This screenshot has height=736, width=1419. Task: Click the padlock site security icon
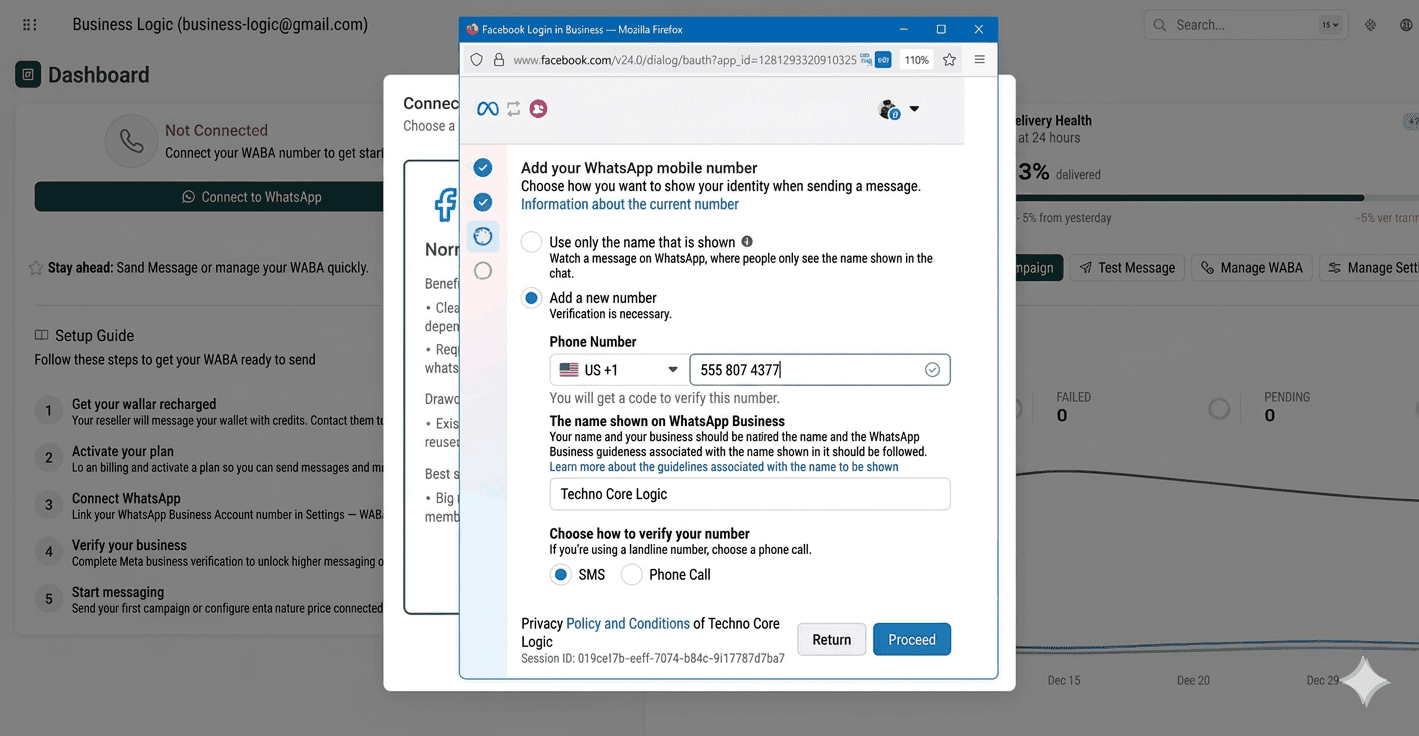(499, 60)
